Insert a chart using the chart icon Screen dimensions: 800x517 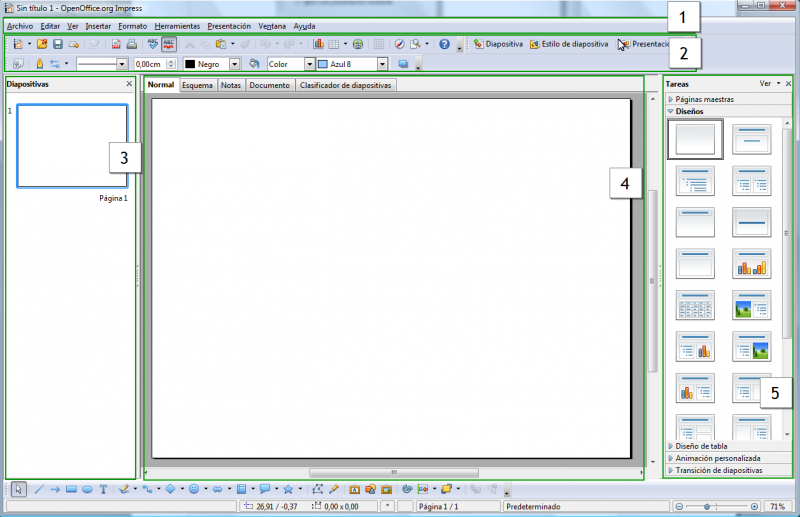point(318,44)
